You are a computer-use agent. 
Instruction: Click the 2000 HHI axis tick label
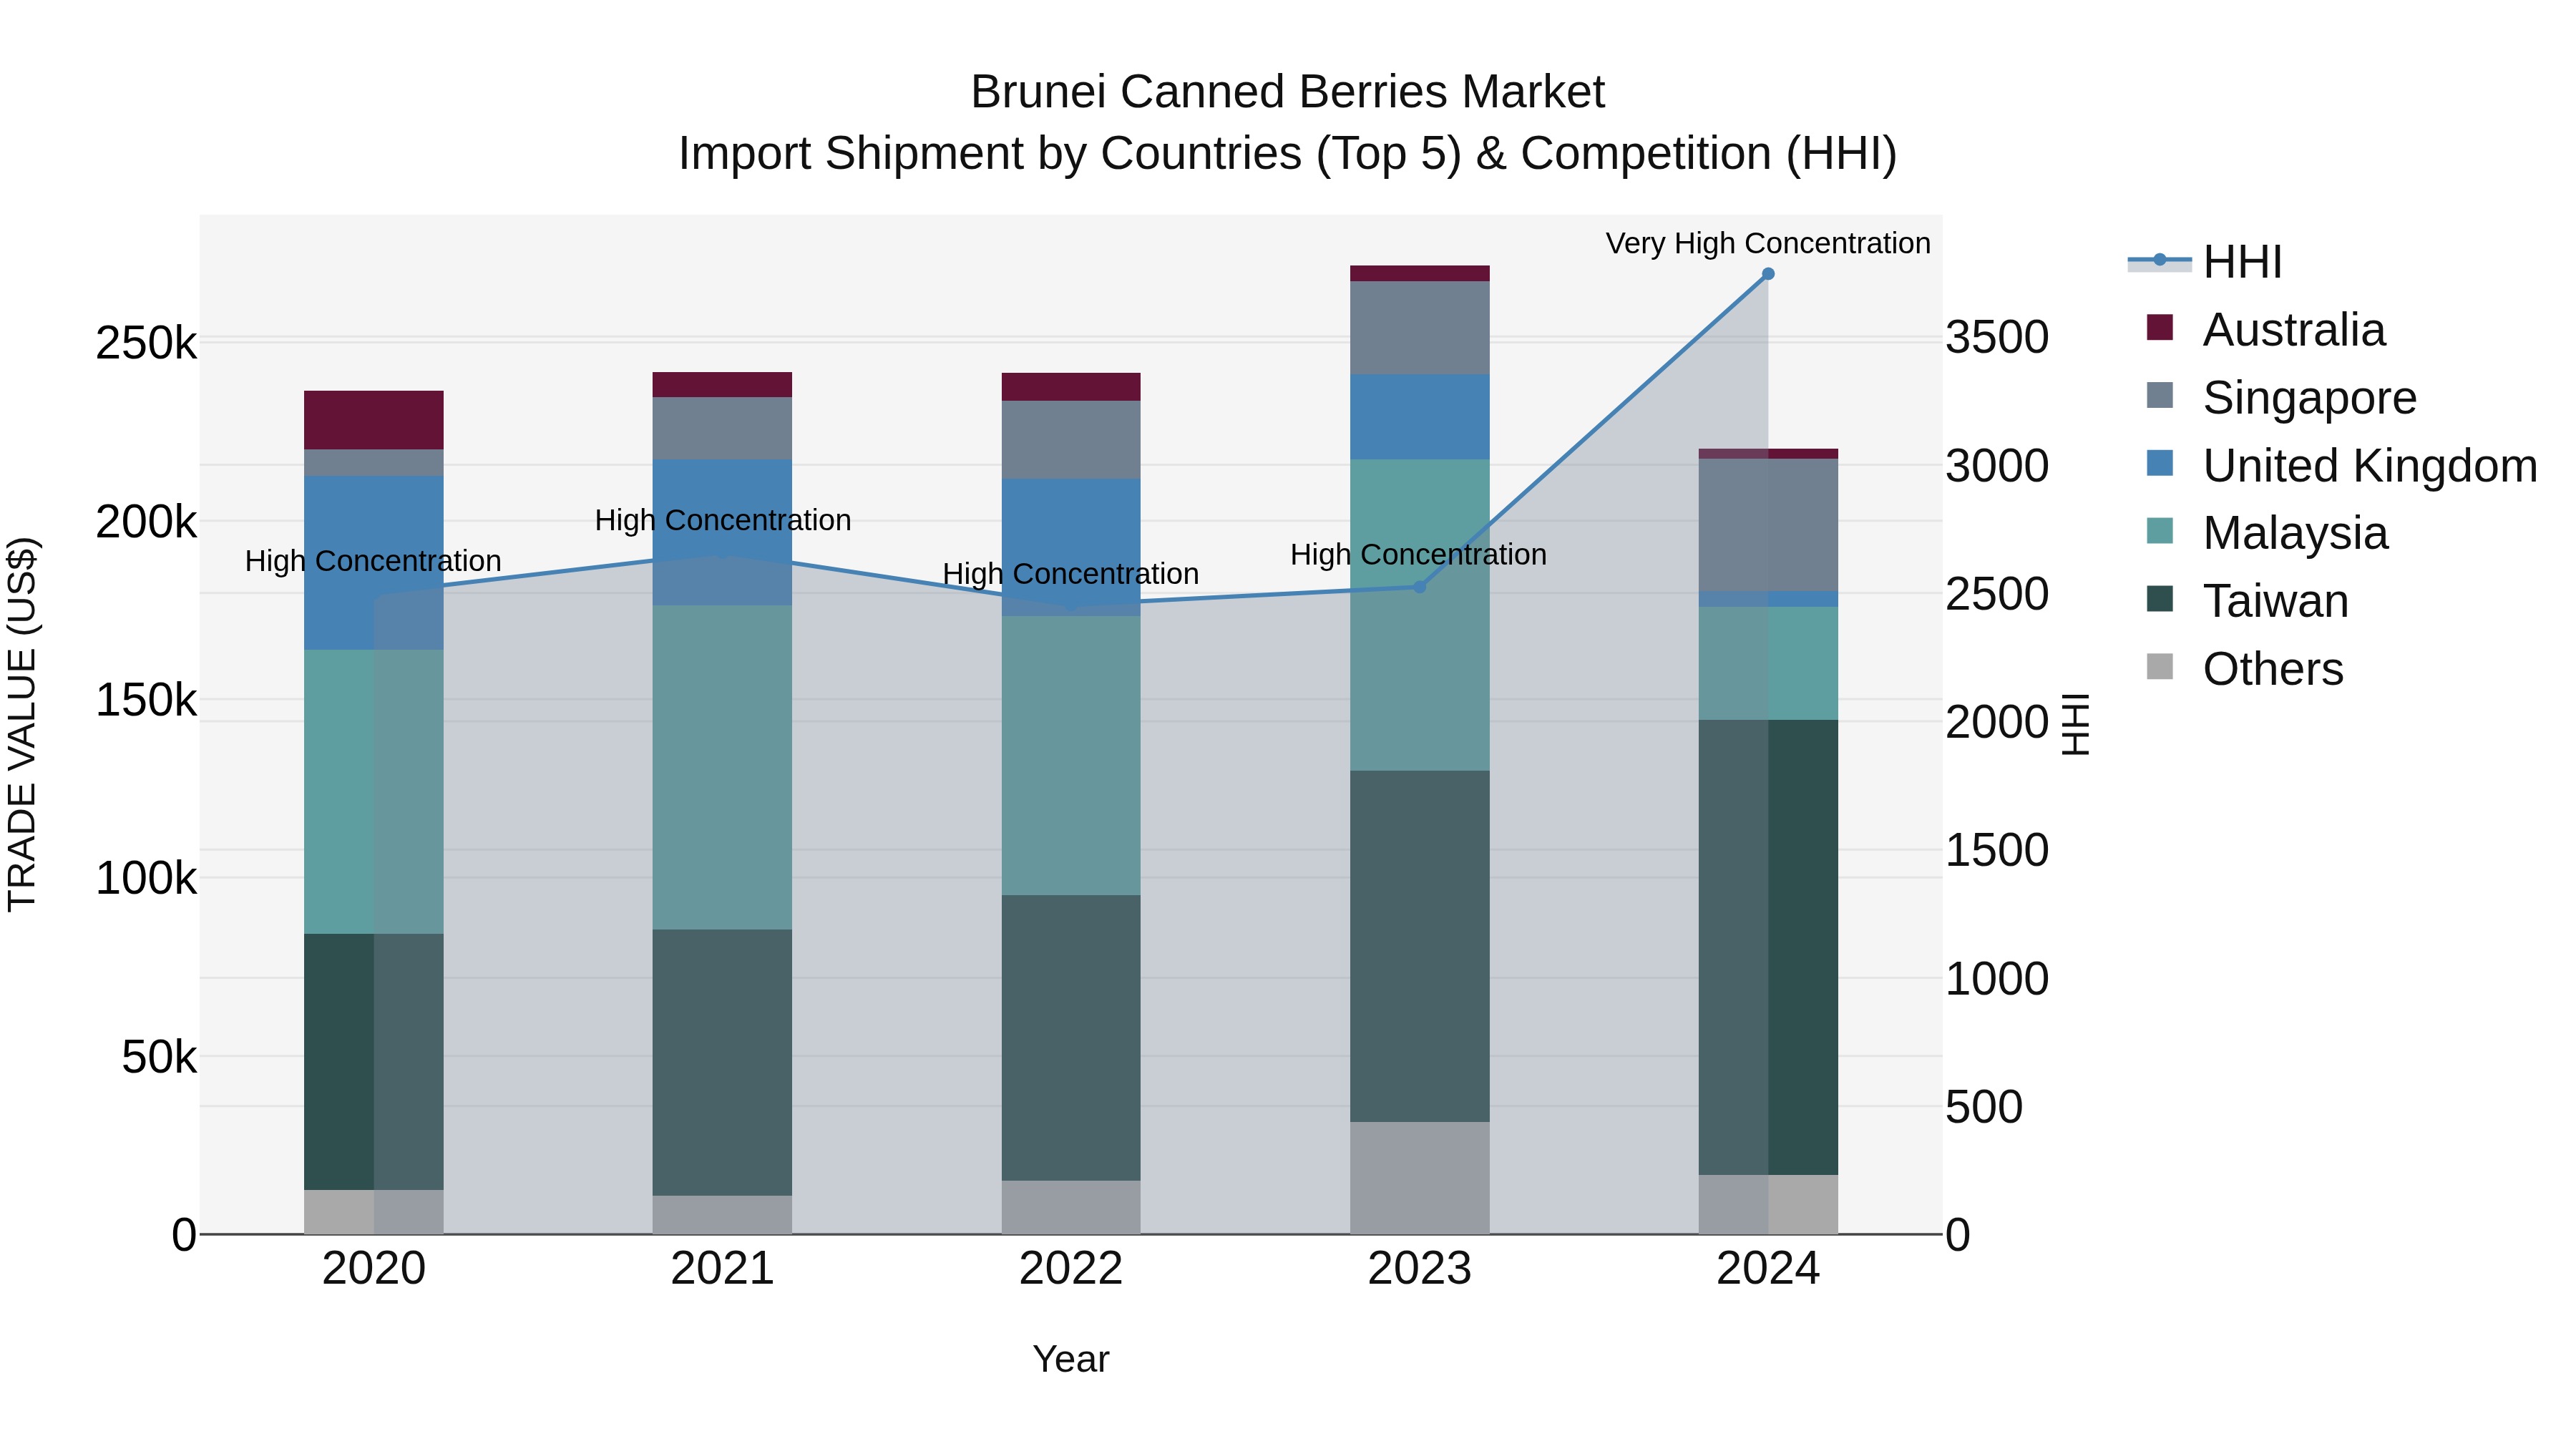[x=1996, y=722]
